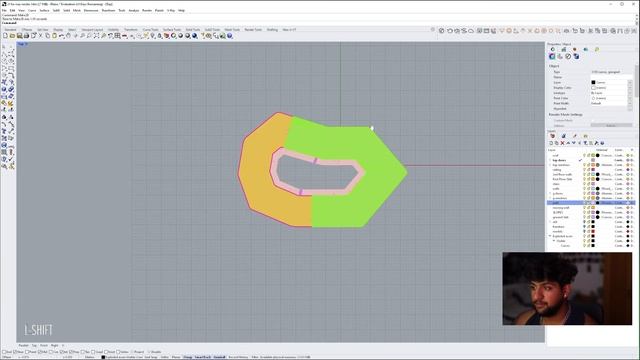Click the Zoom Extents icon
640x360 pixels.
pos(96,36)
